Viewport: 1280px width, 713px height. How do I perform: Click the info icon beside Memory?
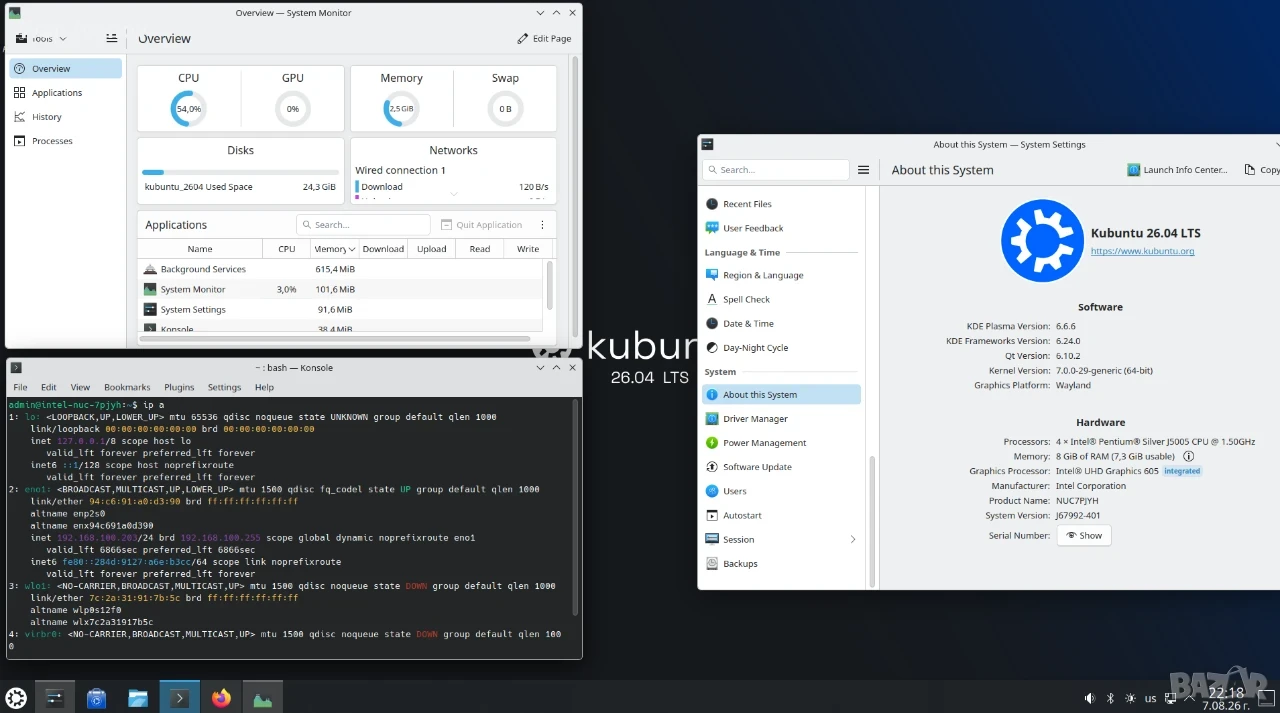1189,456
